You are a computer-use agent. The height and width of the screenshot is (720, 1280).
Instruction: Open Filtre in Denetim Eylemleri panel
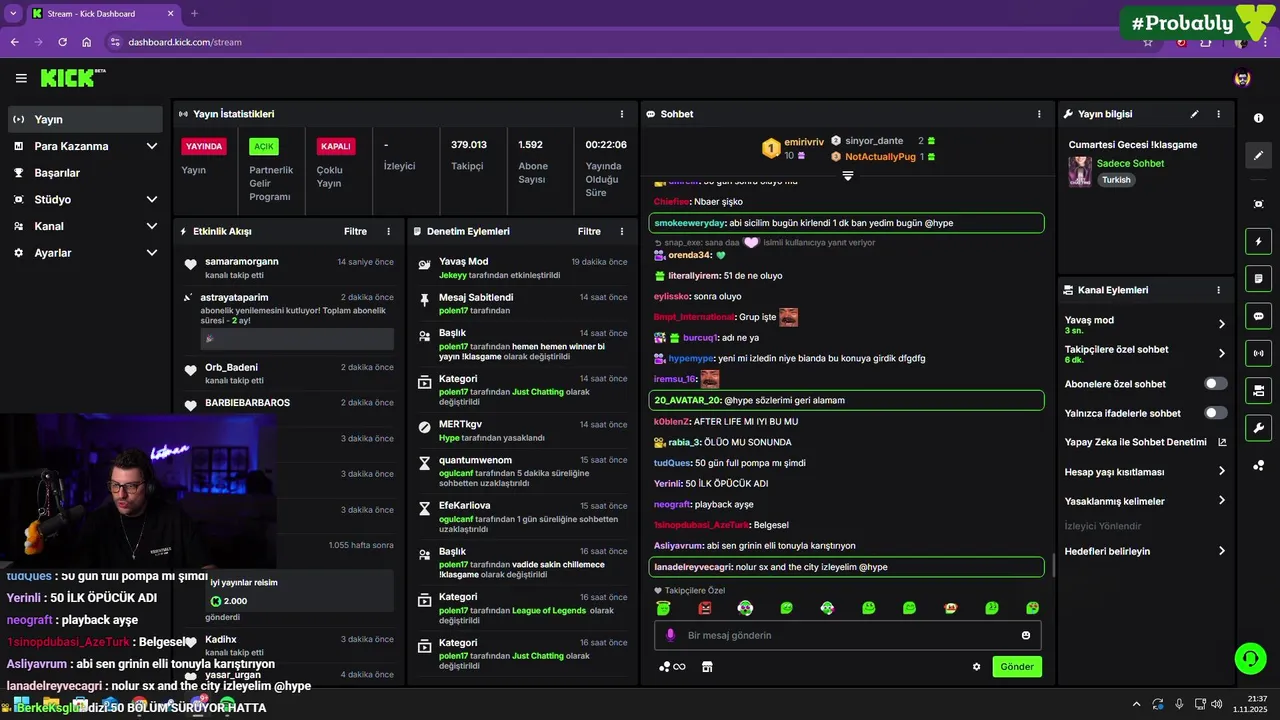(x=589, y=231)
